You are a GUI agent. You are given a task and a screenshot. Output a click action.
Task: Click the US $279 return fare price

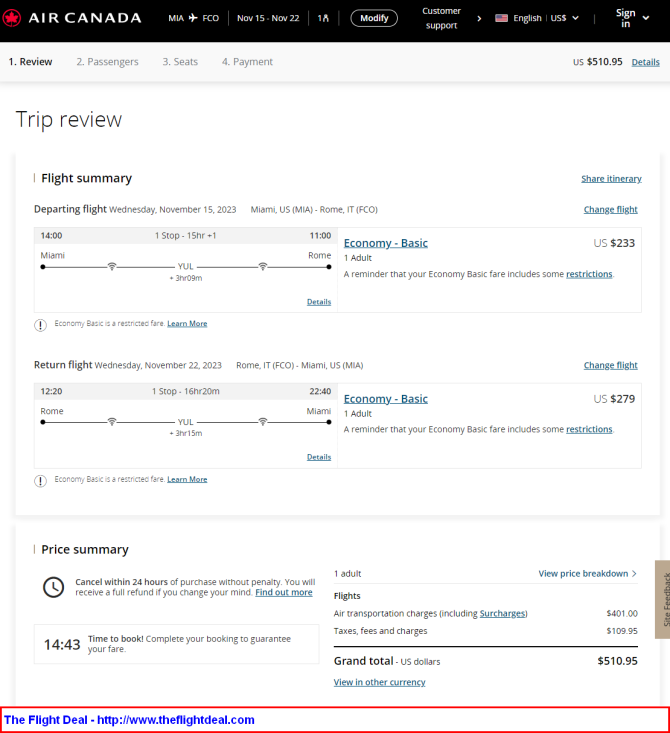614,399
